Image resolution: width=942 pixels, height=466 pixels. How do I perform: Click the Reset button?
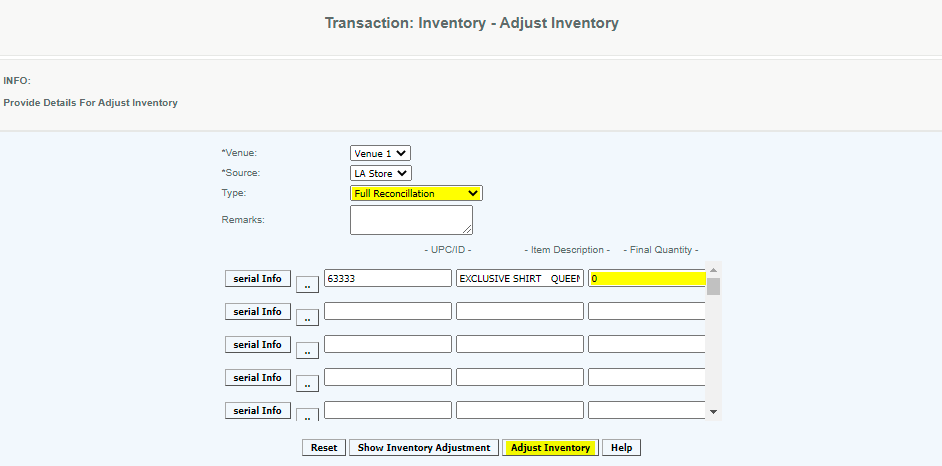[x=324, y=448]
